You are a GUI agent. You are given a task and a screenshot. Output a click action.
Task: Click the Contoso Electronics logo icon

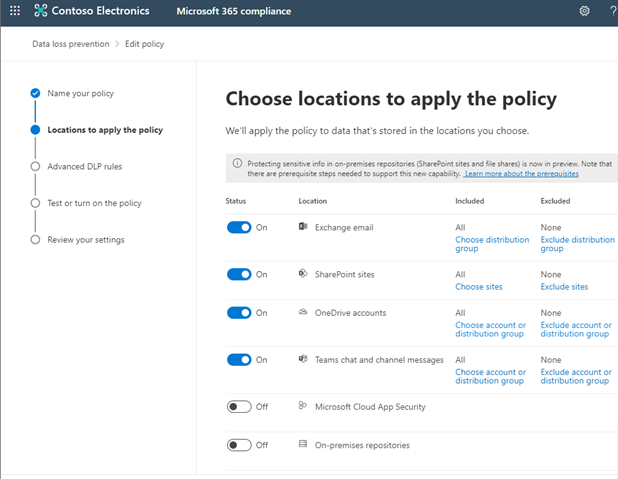[x=41, y=11]
